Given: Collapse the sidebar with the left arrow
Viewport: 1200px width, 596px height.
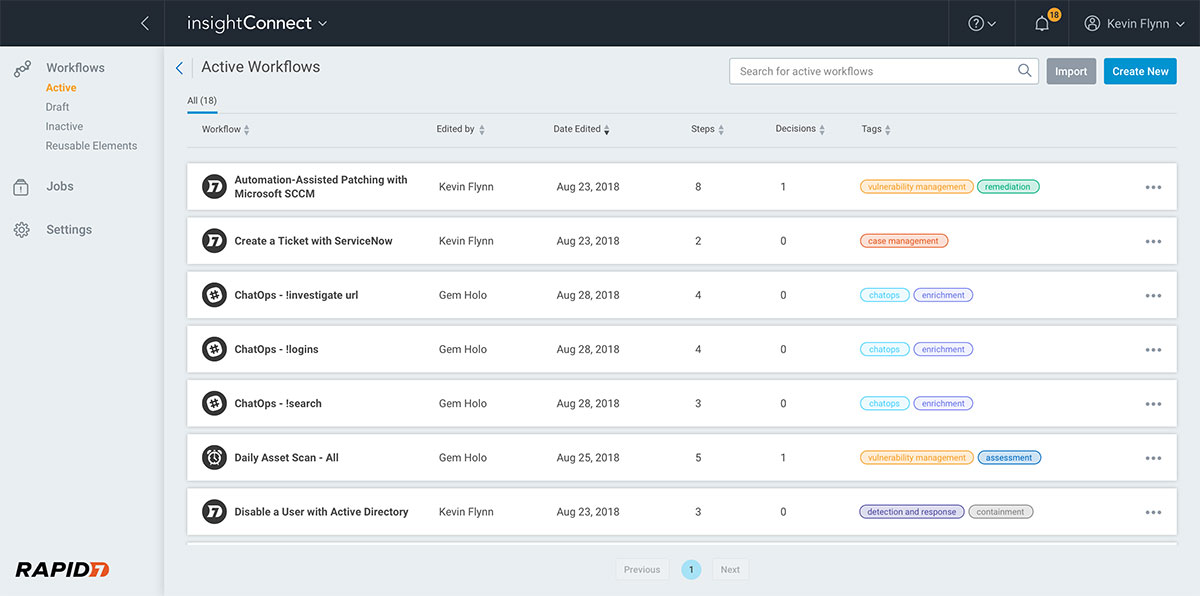Looking at the screenshot, I should [145, 23].
